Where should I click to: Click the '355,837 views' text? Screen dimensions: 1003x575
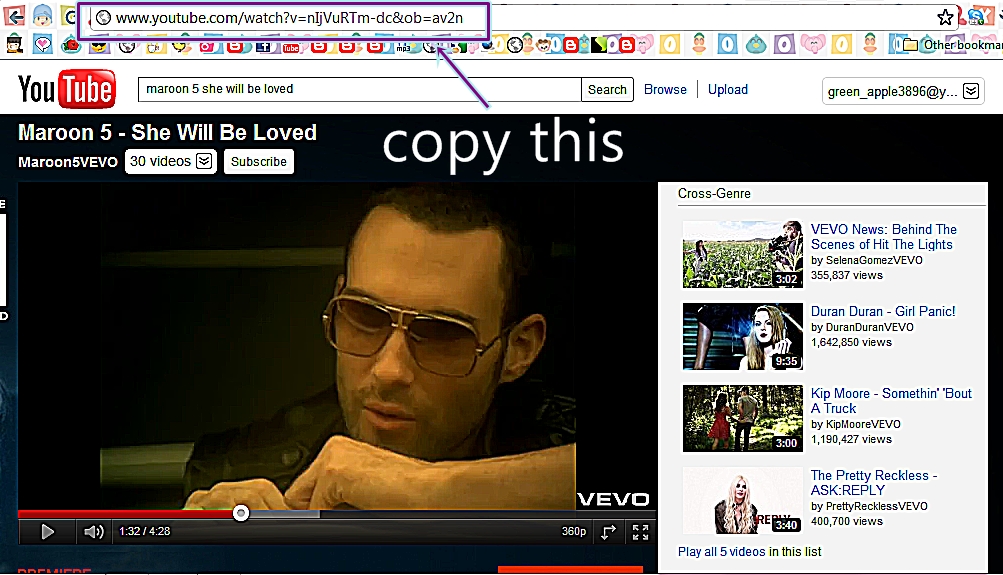tap(847, 276)
